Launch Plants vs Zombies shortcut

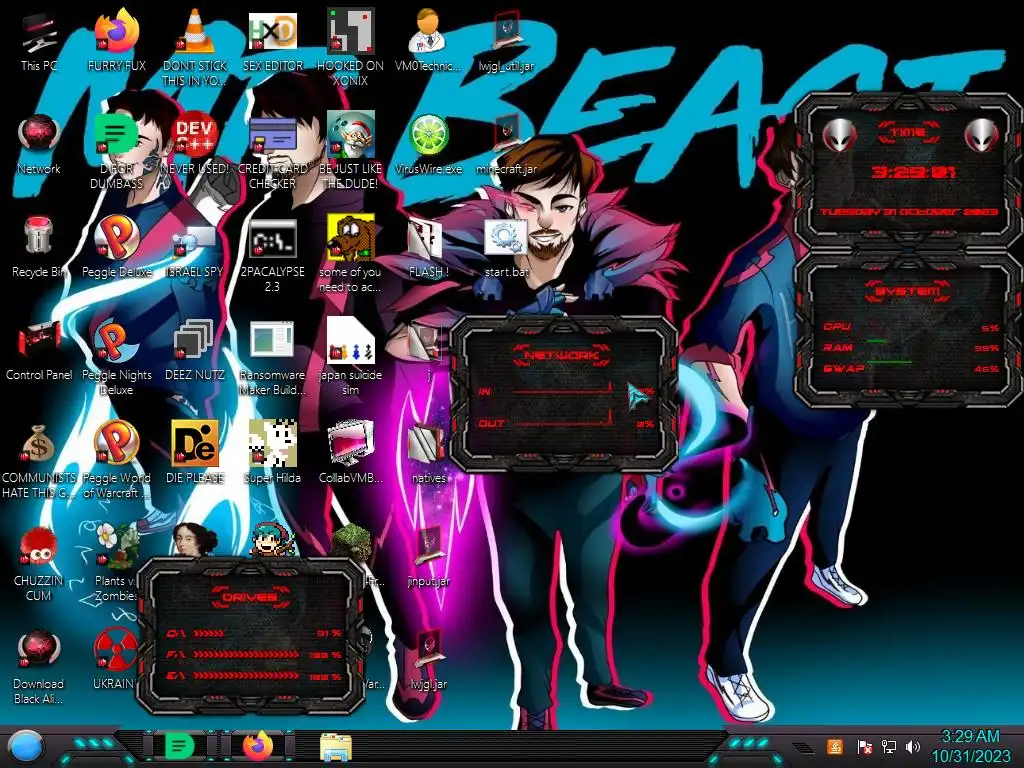116,560
